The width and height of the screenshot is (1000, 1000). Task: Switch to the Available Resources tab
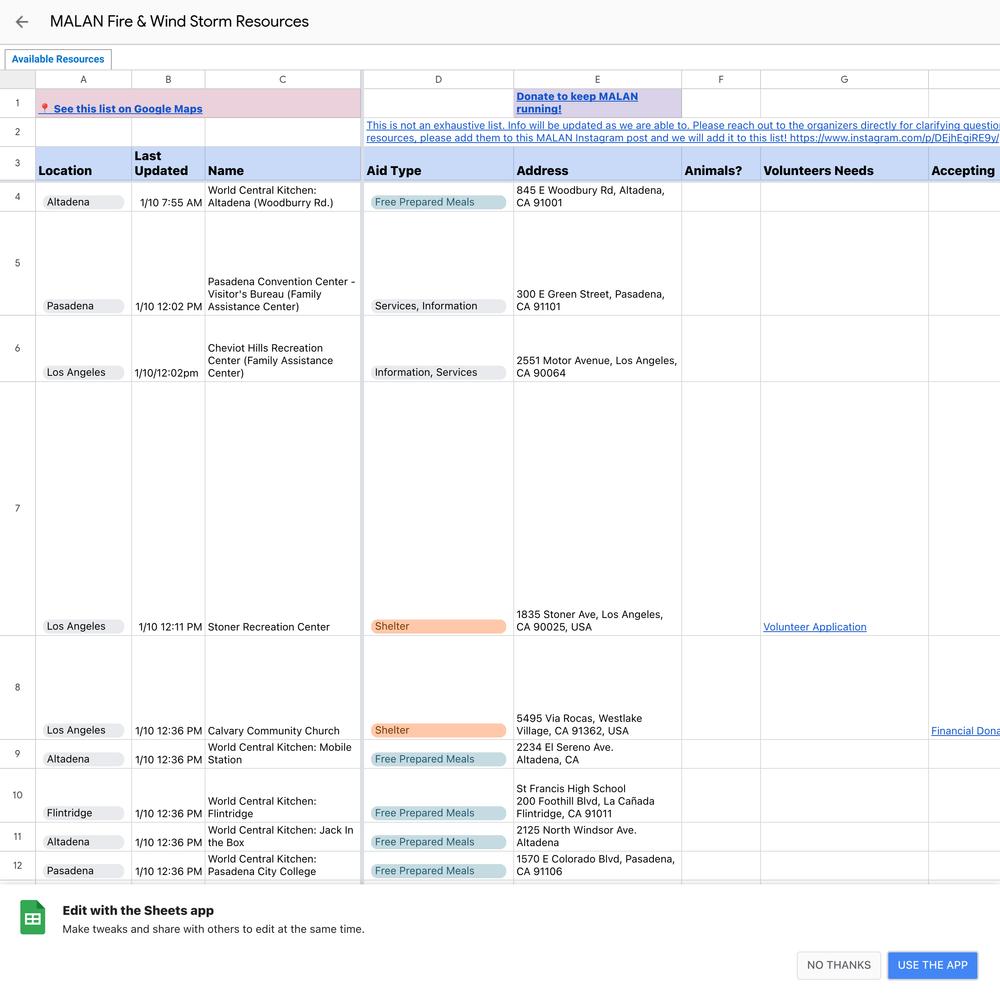click(58, 59)
